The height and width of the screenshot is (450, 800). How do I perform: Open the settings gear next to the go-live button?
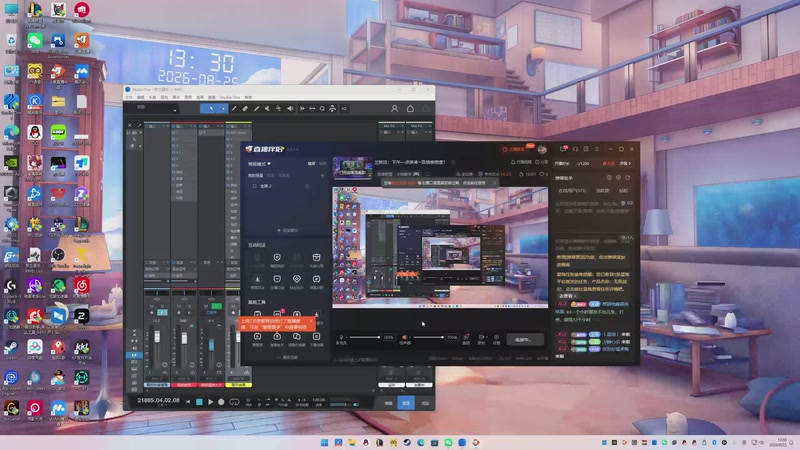[x=496, y=337]
